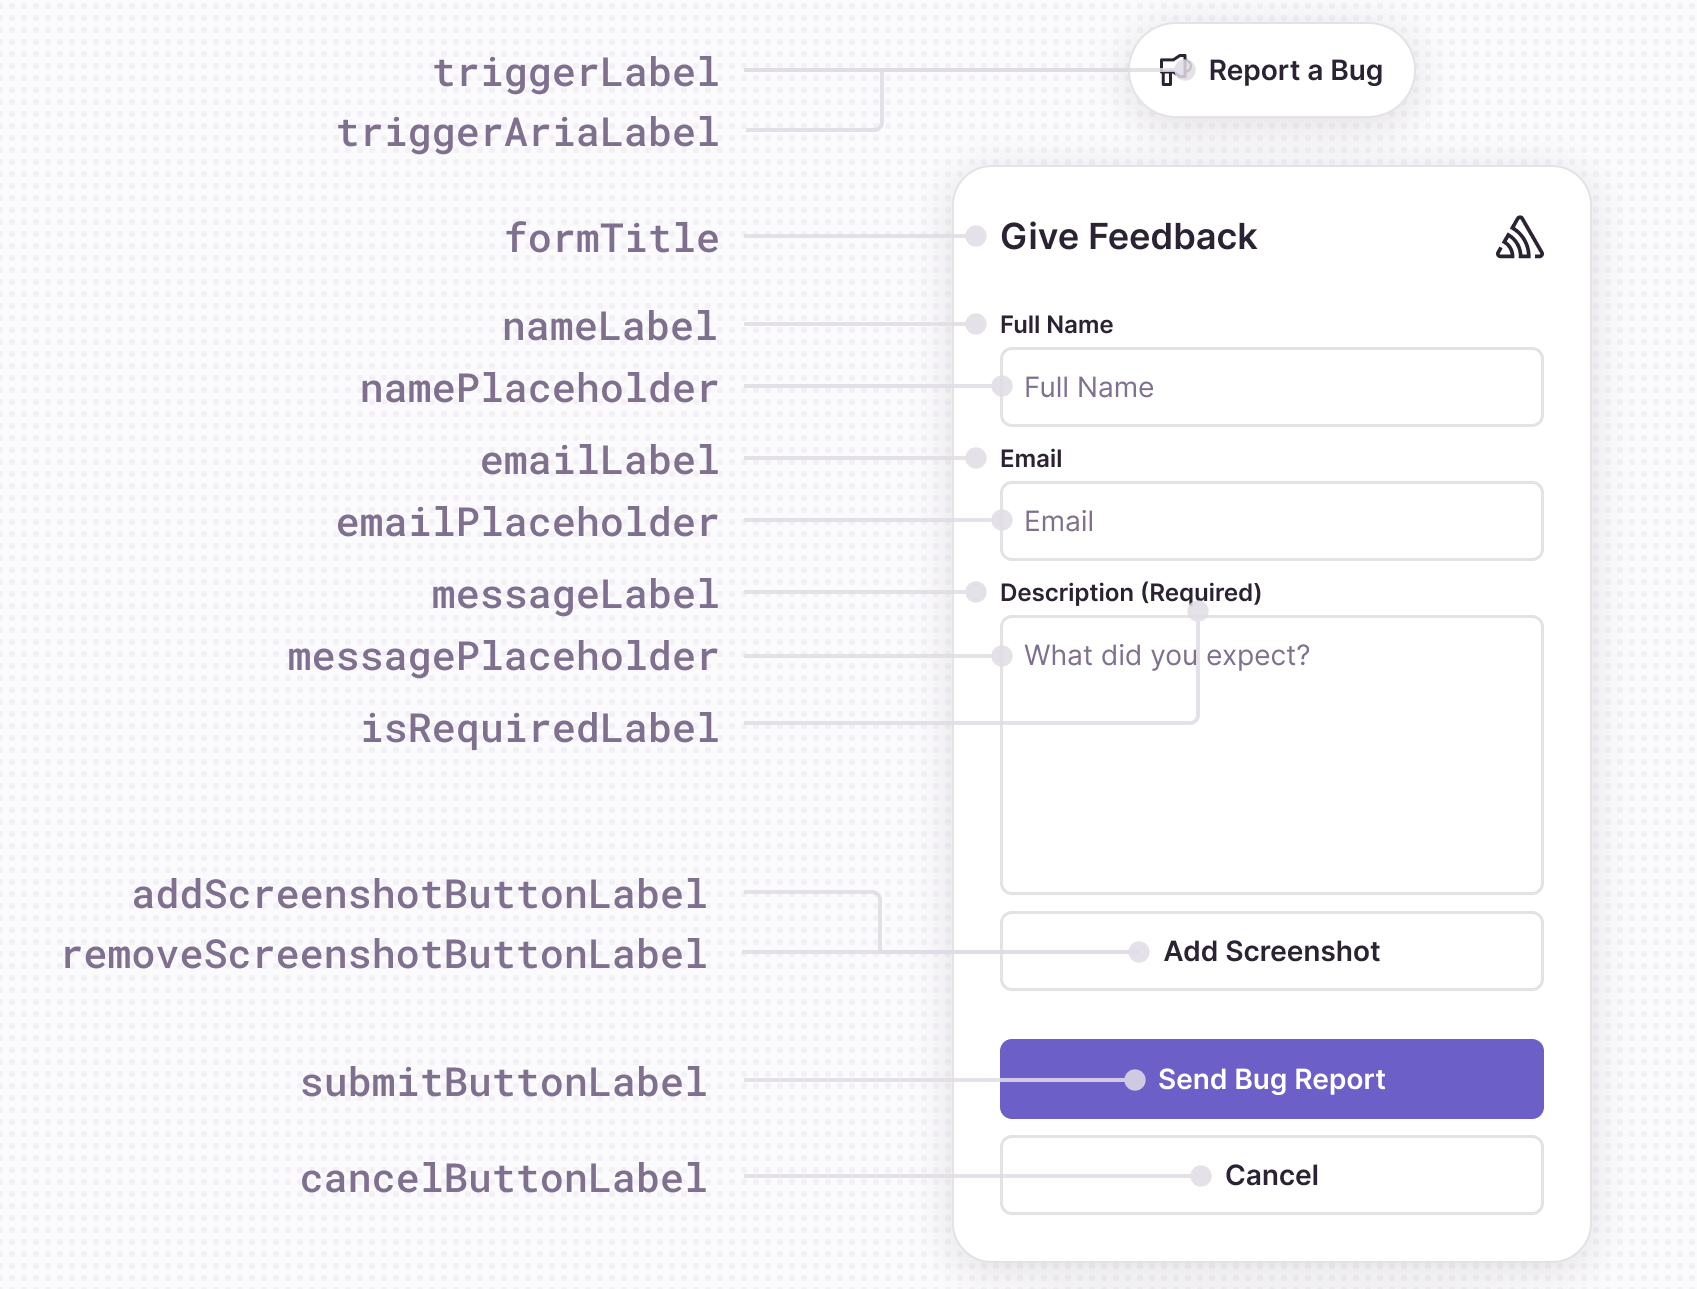Viewport: 1697px width, 1289px height.
Task: Click the cancelButtonLabel annotation text
Action: pyautogui.click(x=503, y=1179)
